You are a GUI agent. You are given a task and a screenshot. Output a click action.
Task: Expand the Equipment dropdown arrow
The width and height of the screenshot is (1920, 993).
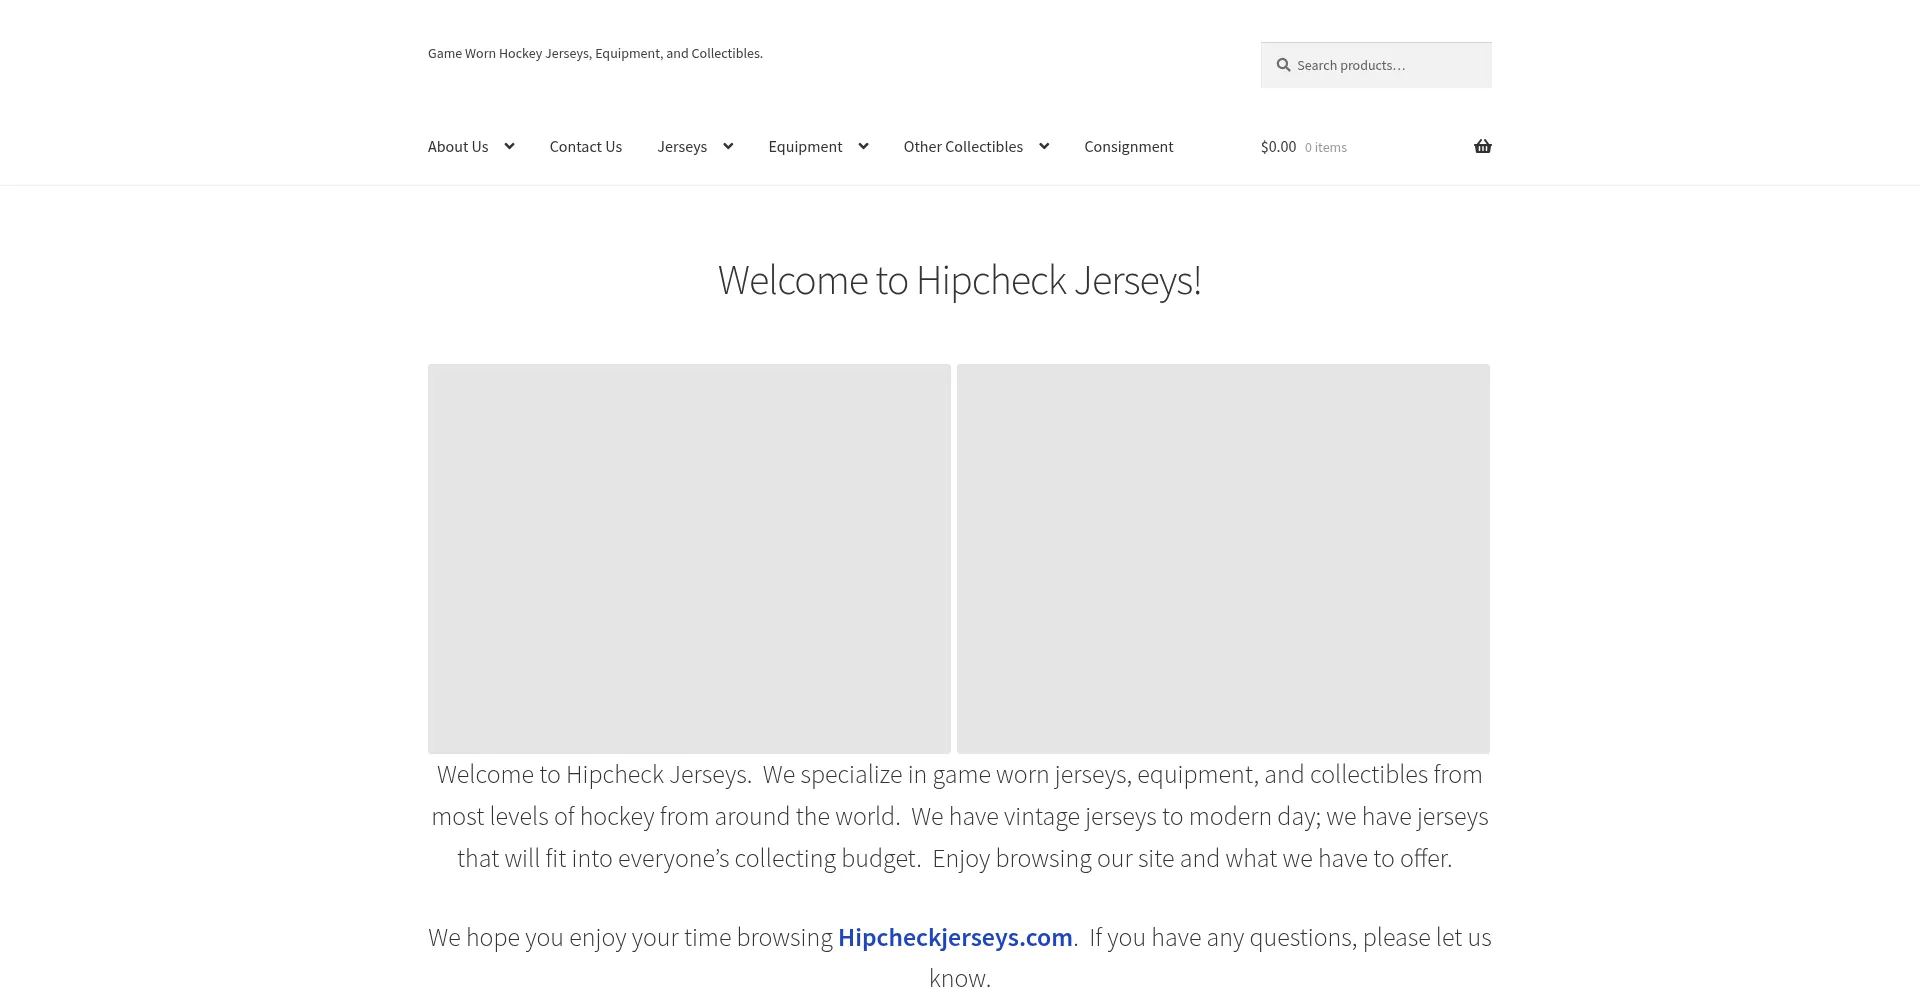863,146
